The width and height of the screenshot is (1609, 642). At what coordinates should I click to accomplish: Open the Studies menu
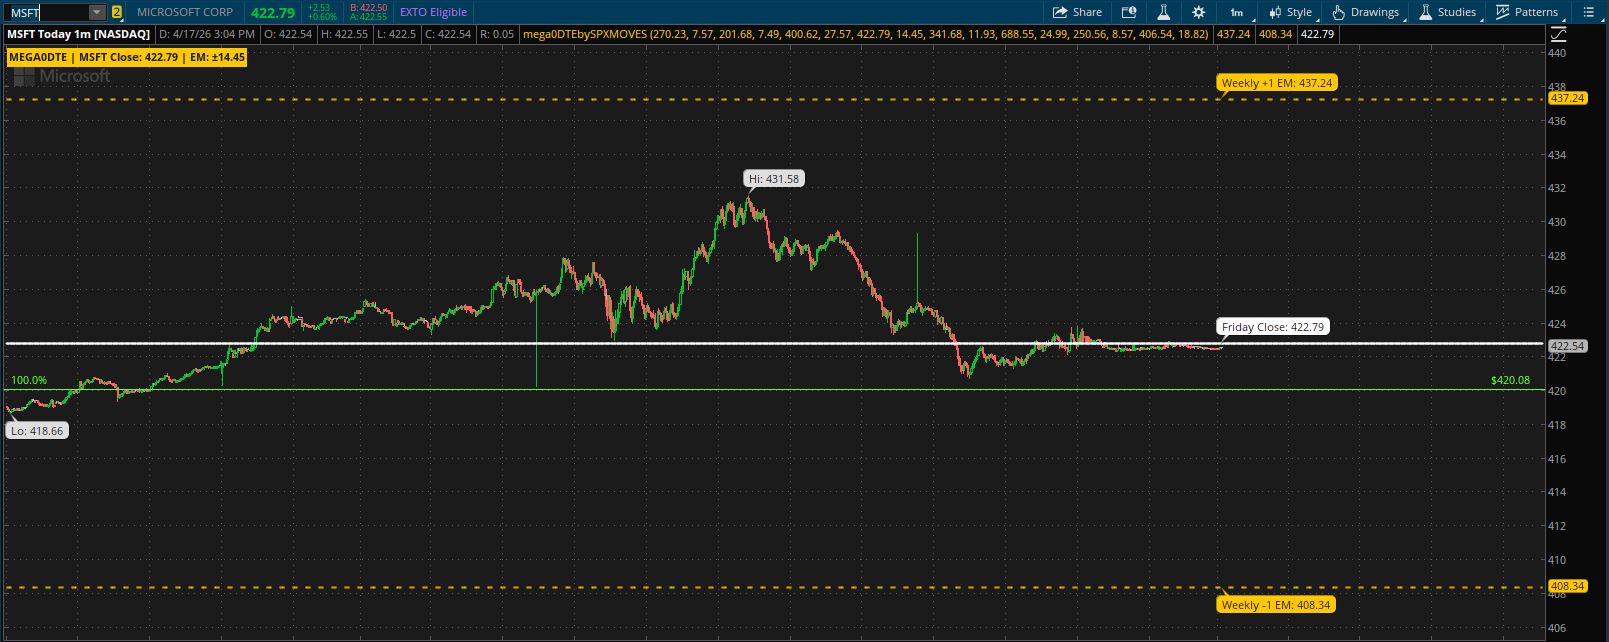[1448, 12]
